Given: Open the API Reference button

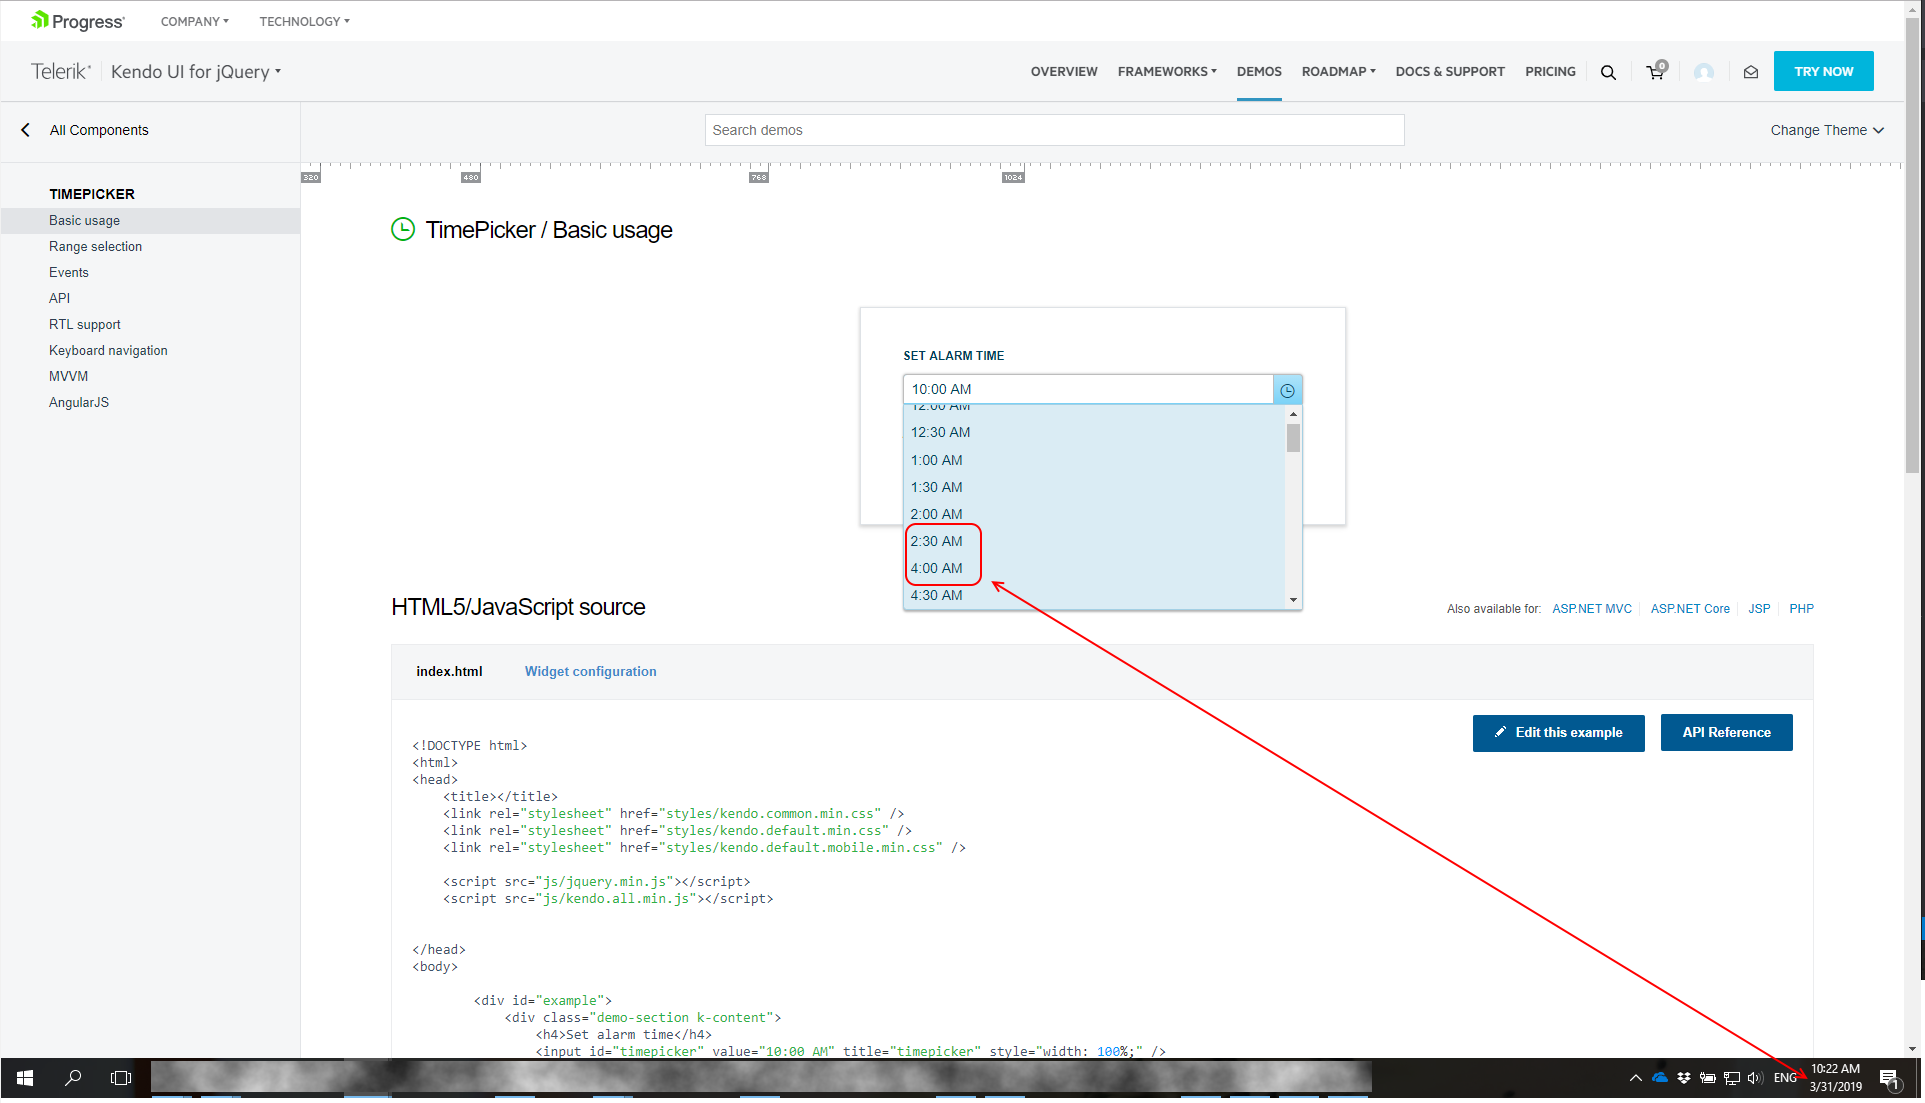Looking at the screenshot, I should [x=1726, y=733].
